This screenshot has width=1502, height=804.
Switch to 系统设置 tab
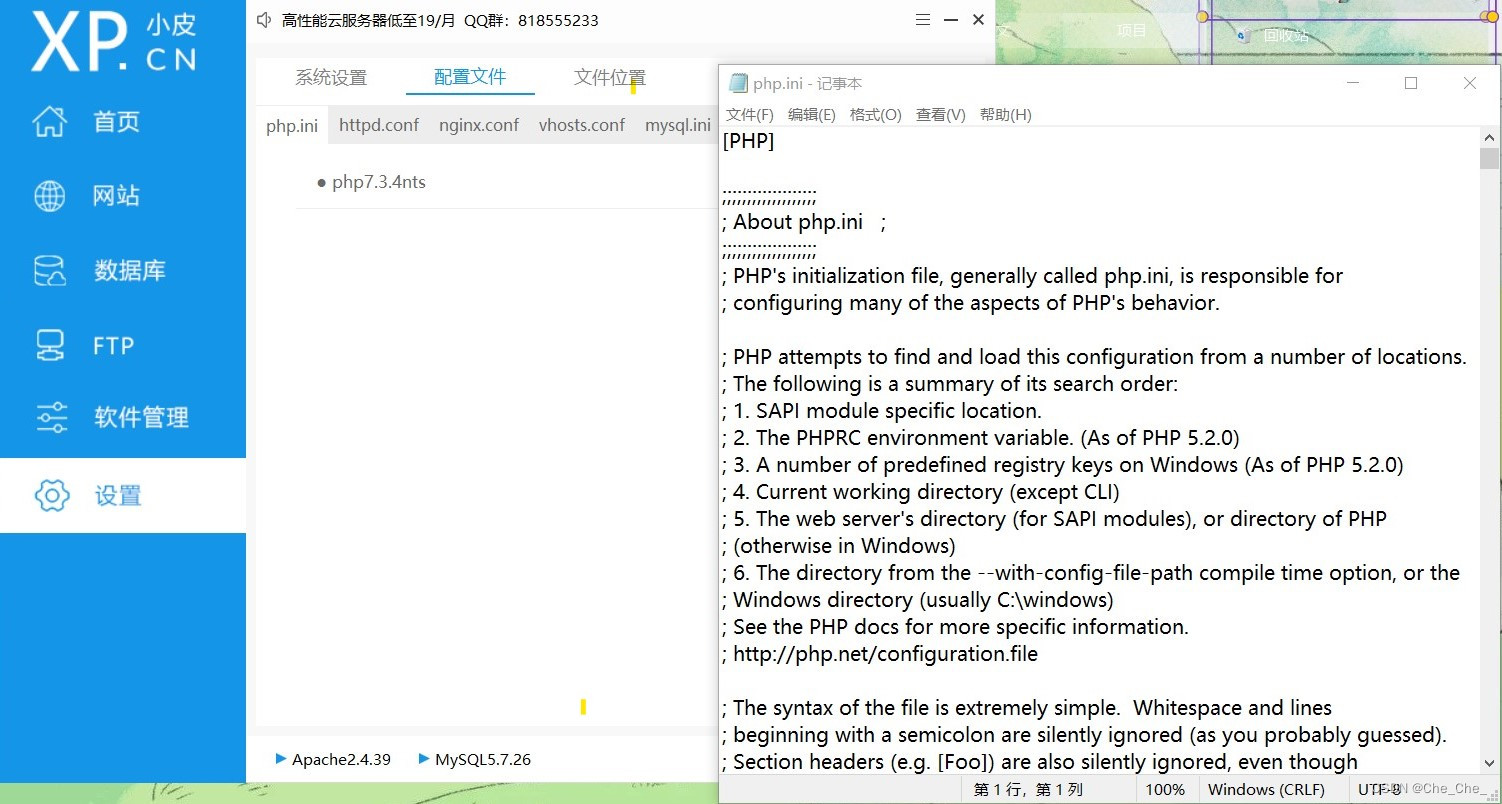click(x=331, y=78)
